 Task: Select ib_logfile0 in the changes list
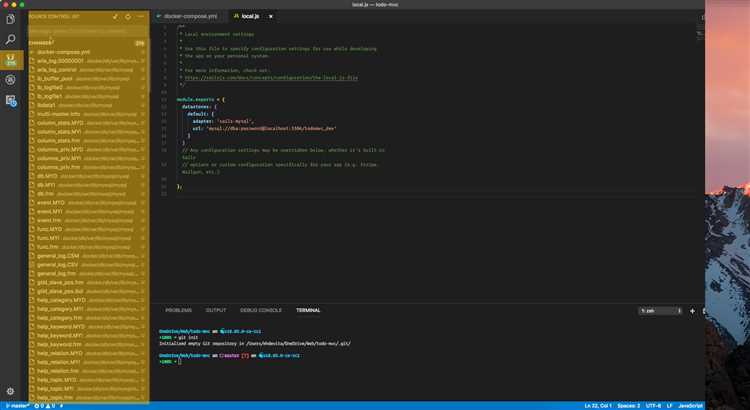pos(88,88)
